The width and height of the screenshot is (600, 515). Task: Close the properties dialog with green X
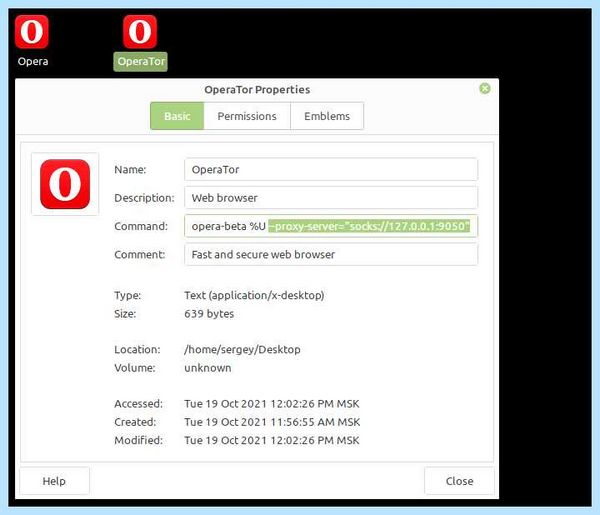pos(485,89)
